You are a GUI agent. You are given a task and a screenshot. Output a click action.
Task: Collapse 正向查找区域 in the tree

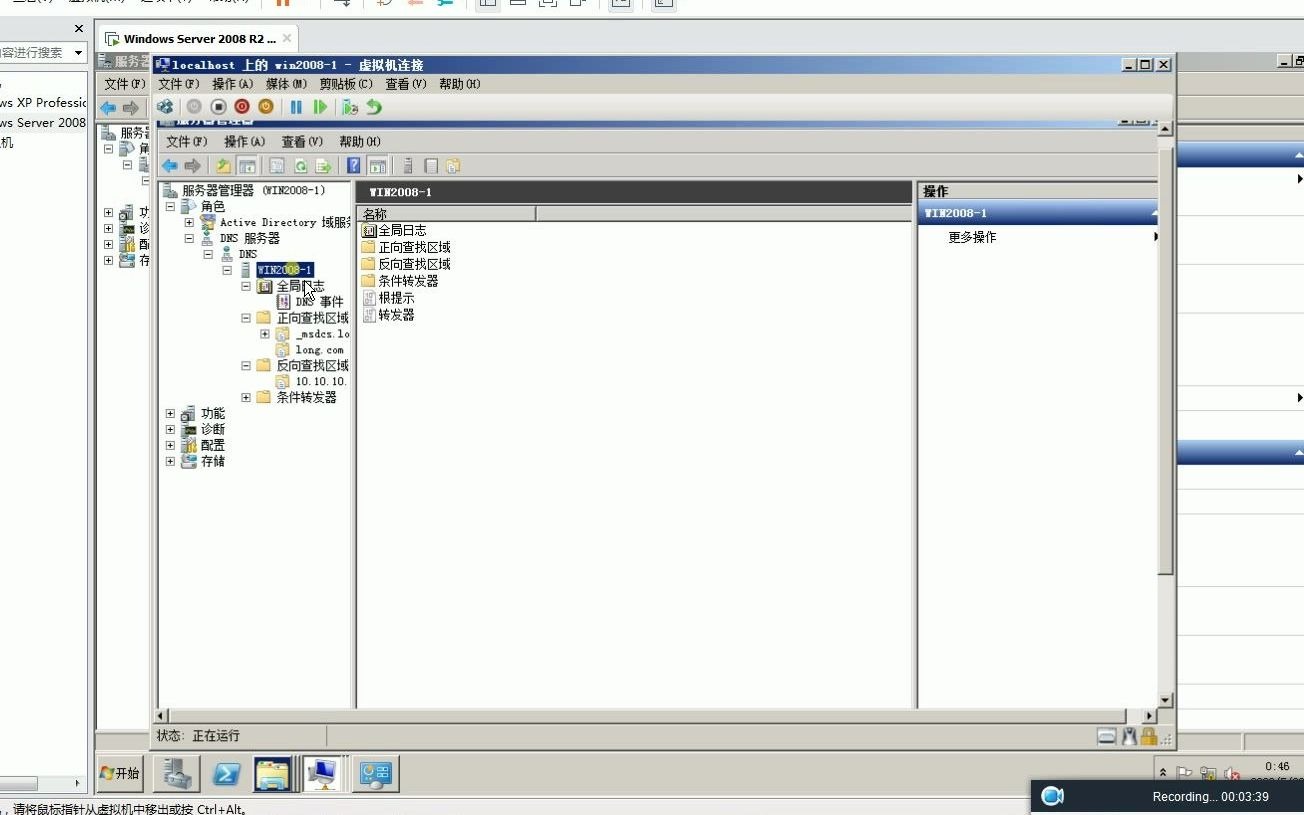click(246, 318)
